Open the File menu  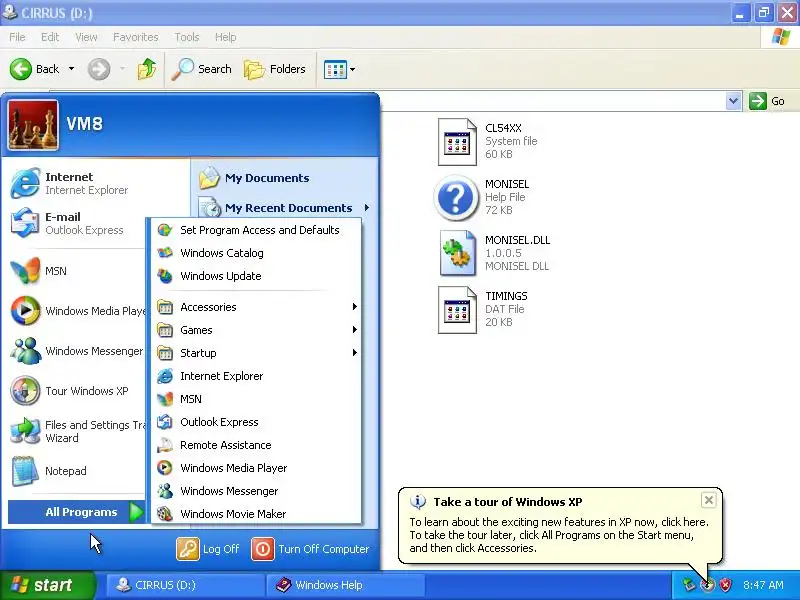17,37
